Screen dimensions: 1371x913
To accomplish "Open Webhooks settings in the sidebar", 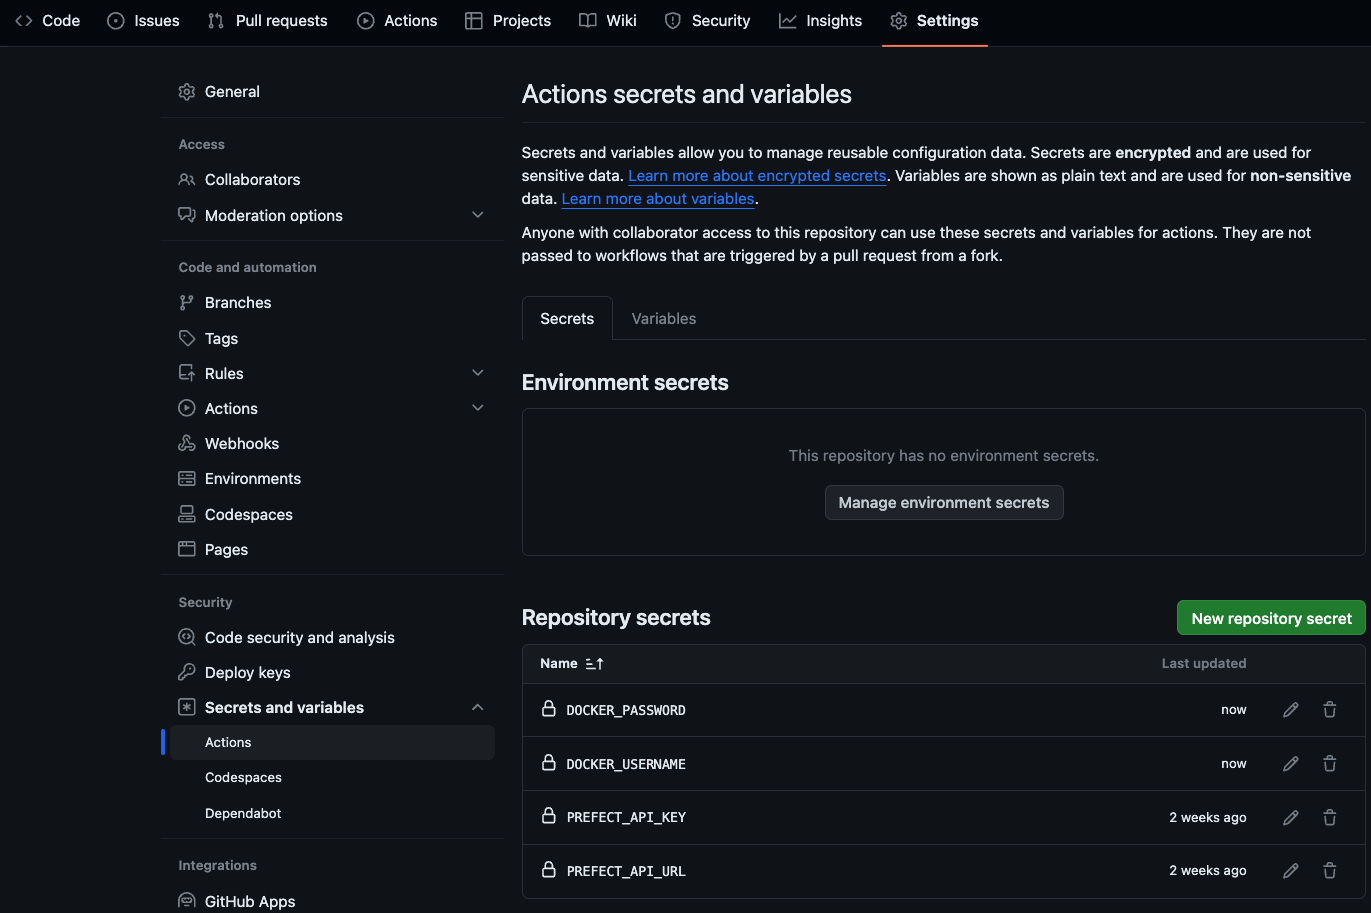I will [240, 443].
